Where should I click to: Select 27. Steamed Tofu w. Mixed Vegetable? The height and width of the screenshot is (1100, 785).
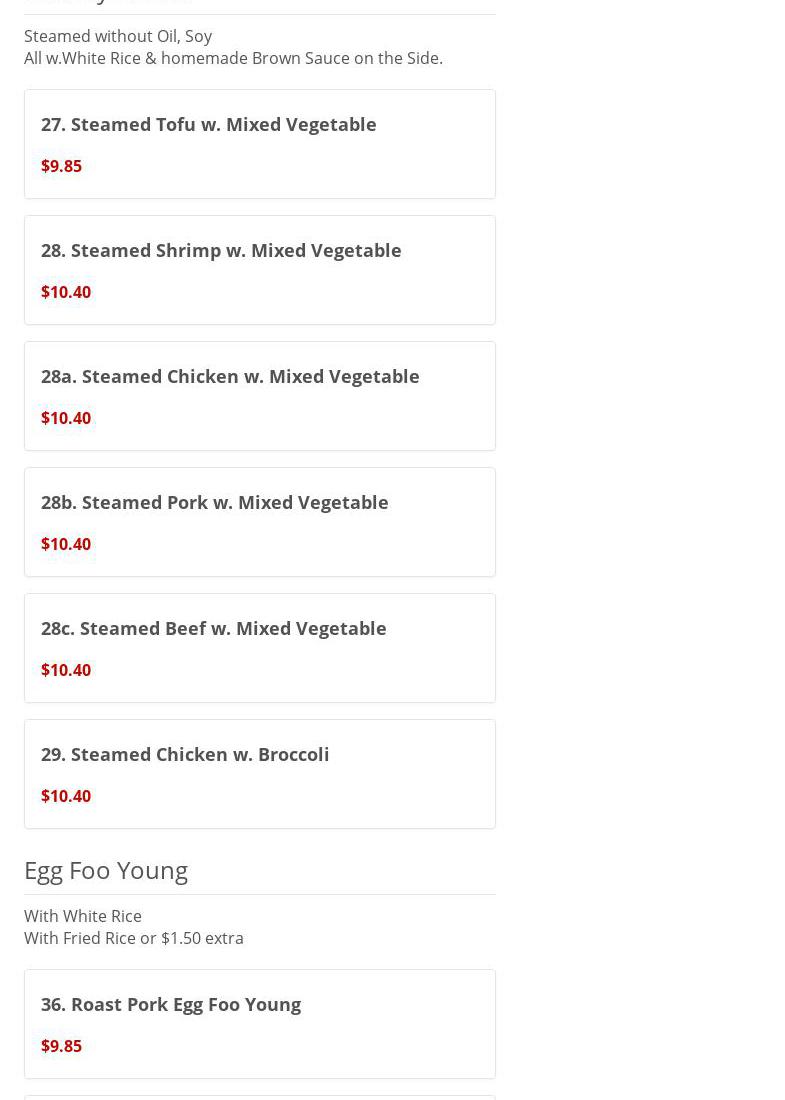[208, 124]
